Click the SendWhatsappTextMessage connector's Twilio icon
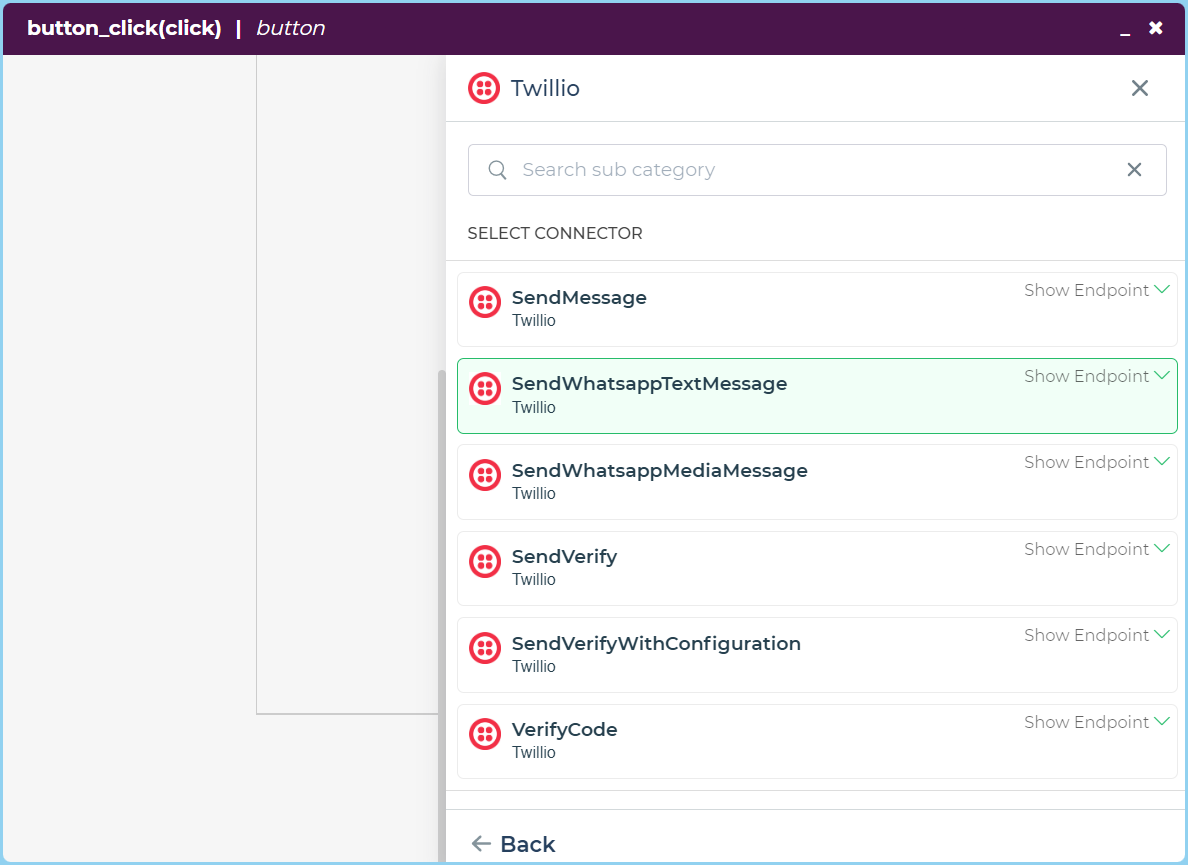1188x865 pixels. click(x=485, y=389)
